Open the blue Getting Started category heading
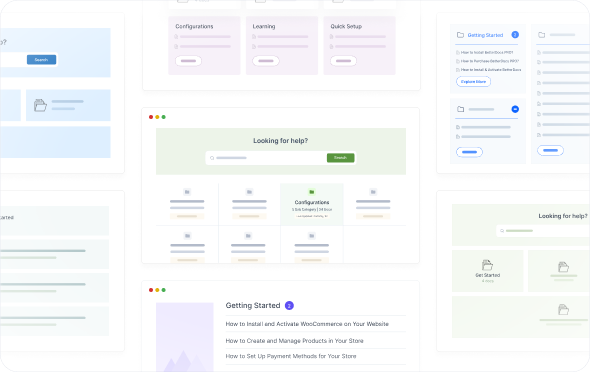Screen dimensions: 590x372 coord(485,35)
